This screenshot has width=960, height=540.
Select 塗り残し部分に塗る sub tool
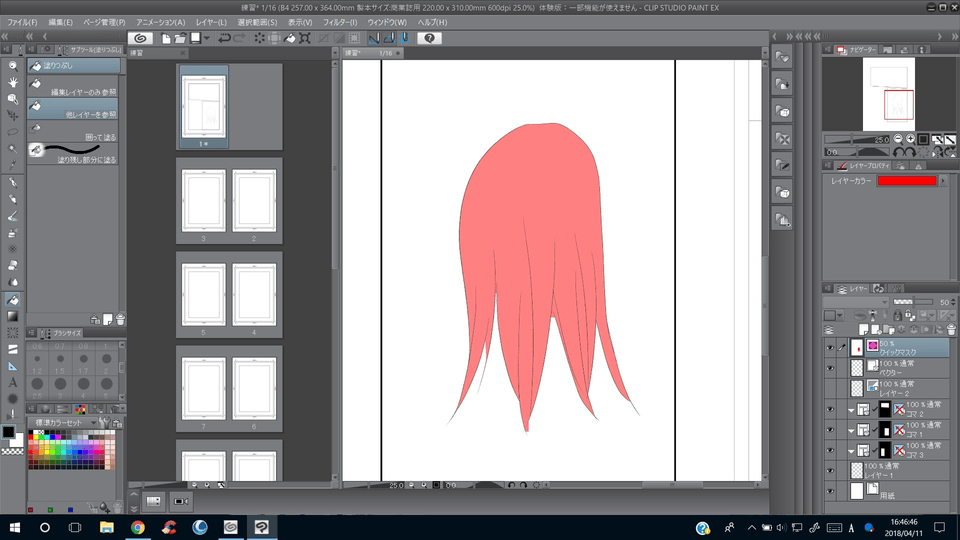[73, 155]
